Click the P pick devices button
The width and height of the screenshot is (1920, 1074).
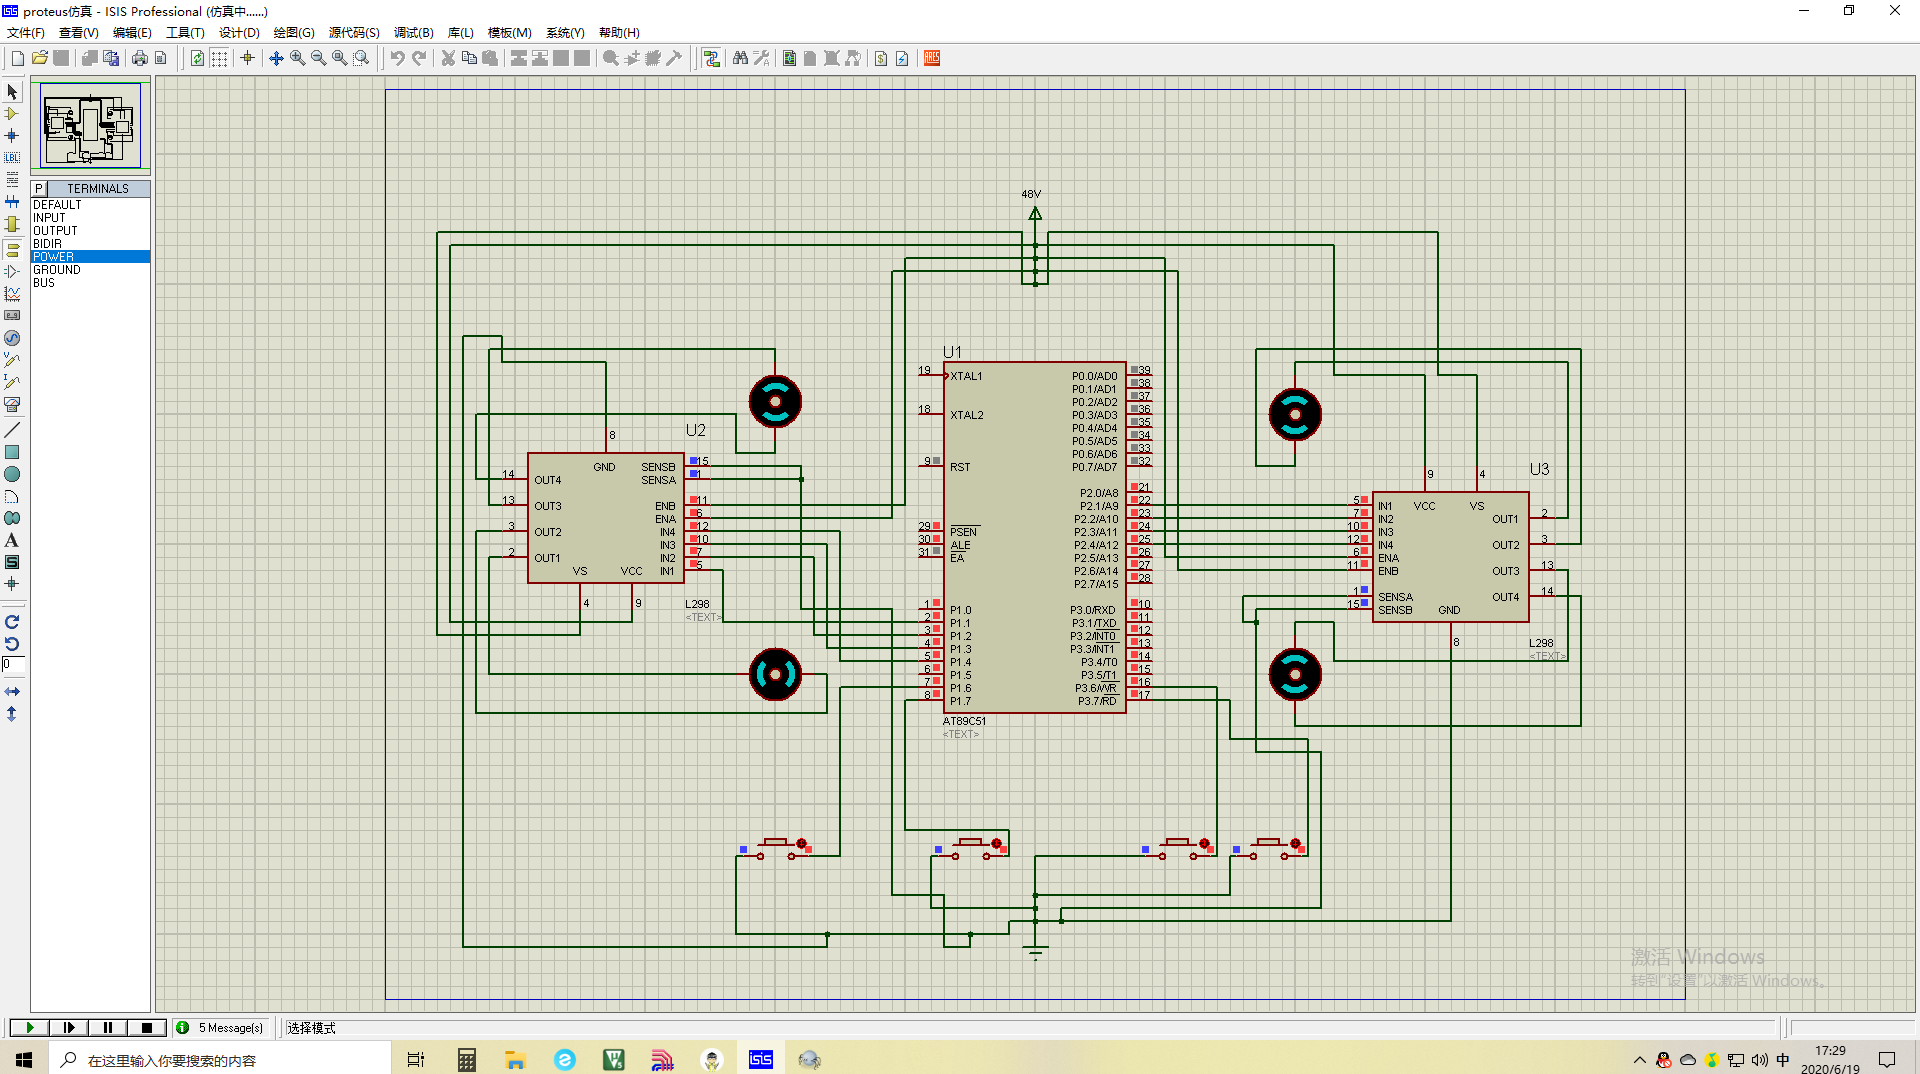39,189
